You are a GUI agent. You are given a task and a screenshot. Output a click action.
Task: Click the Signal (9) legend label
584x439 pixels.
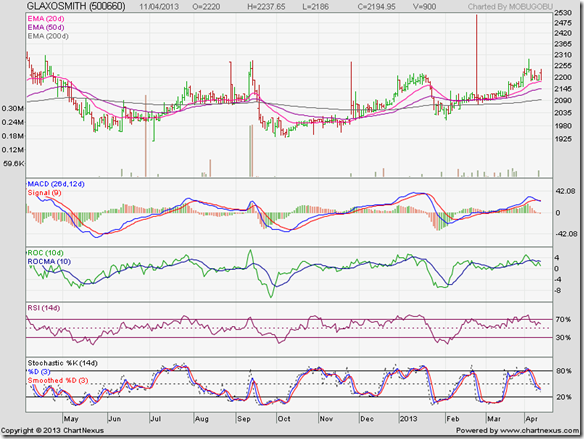tap(44, 193)
